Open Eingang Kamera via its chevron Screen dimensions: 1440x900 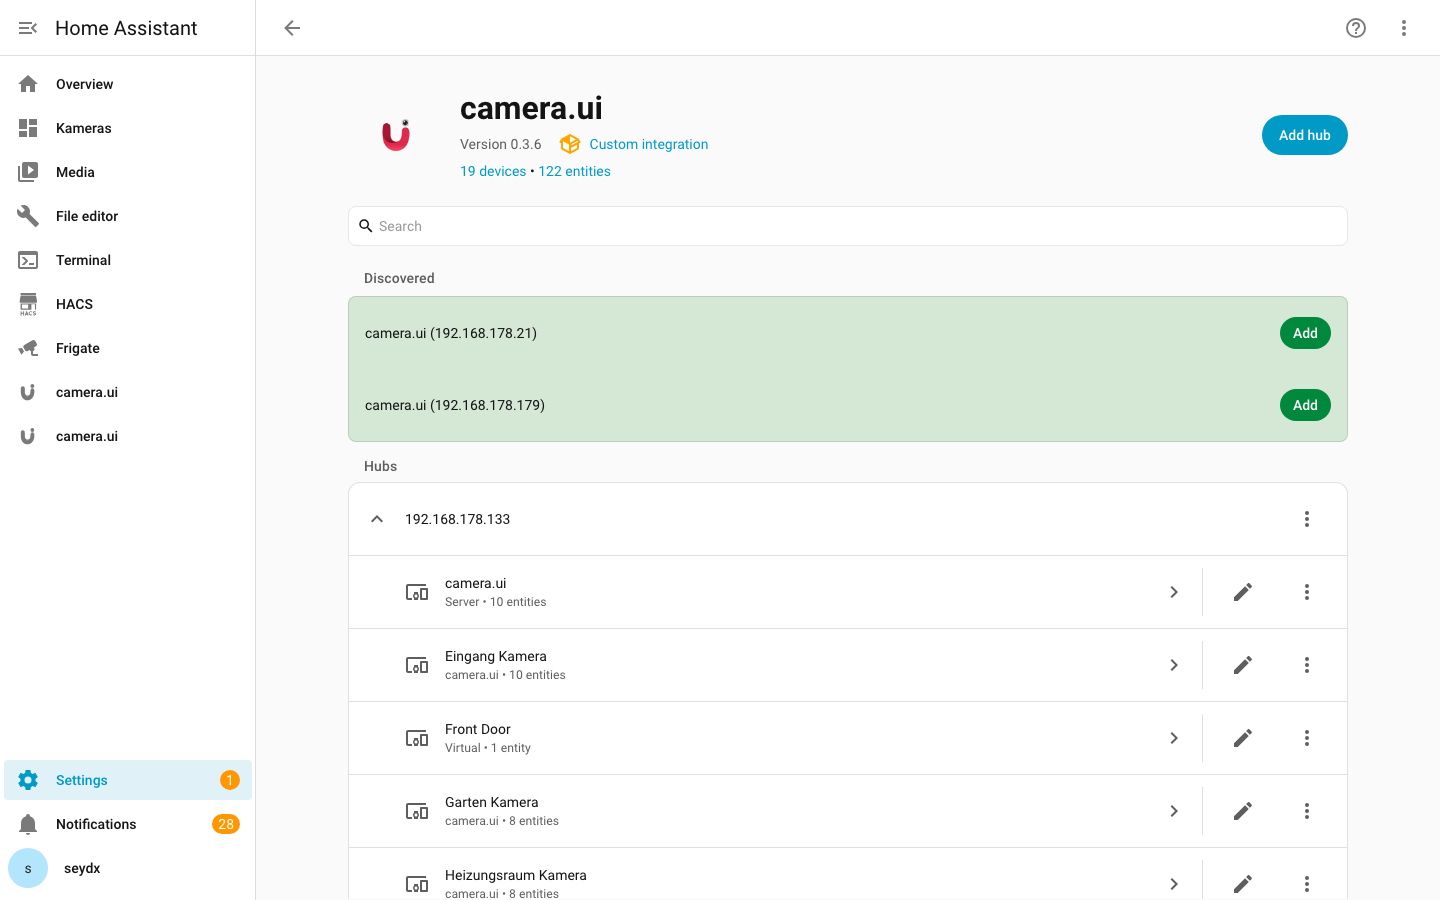point(1174,665)
